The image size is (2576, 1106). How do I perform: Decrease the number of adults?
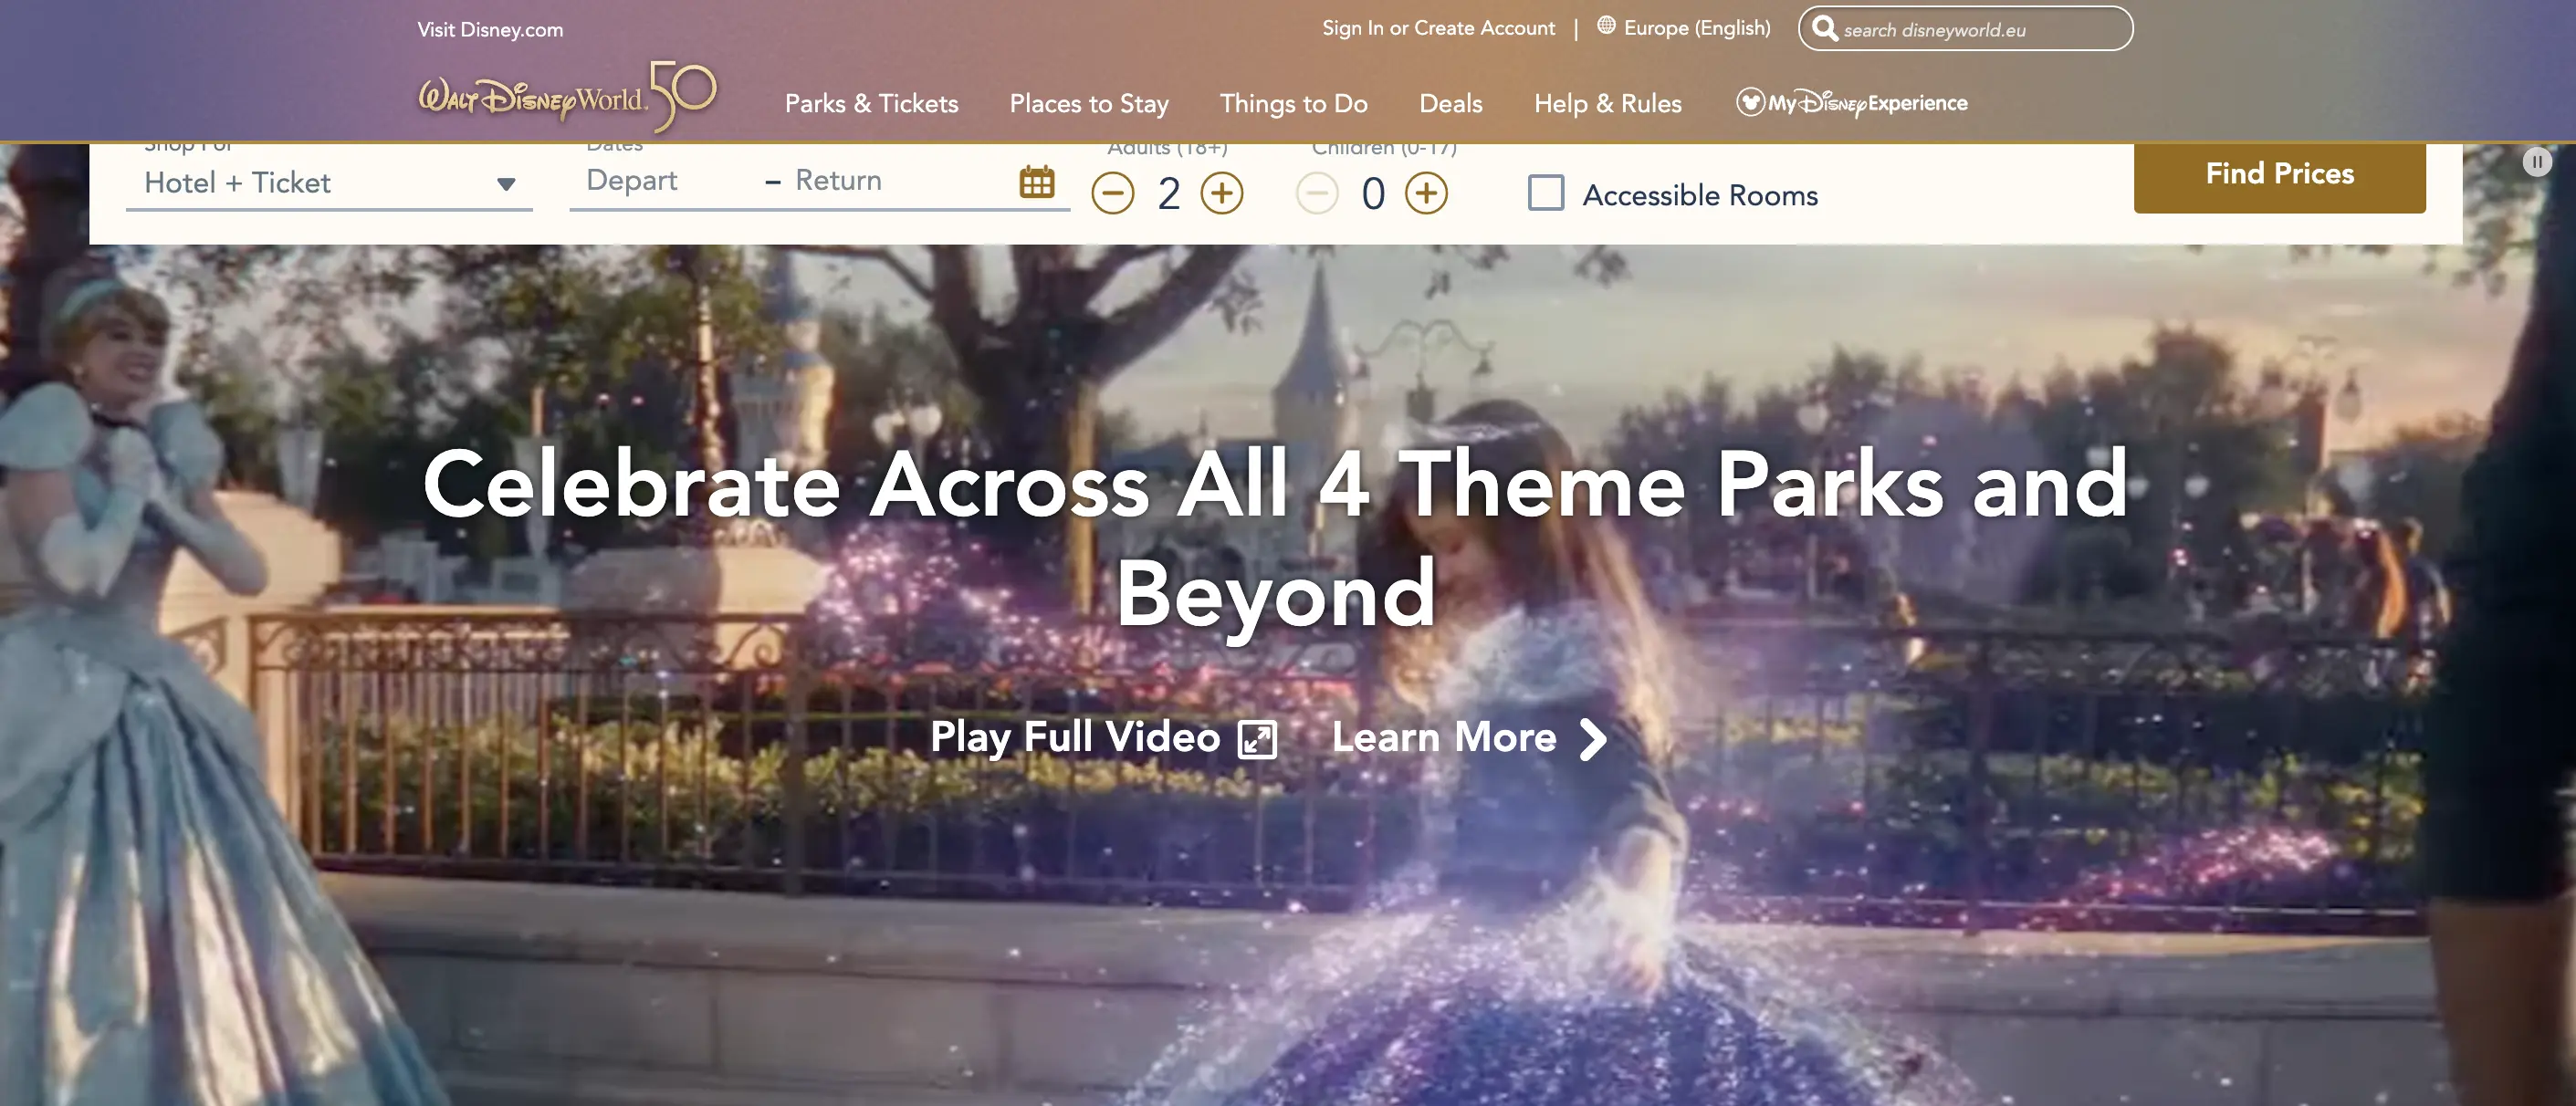click(x=1112, y=193)
